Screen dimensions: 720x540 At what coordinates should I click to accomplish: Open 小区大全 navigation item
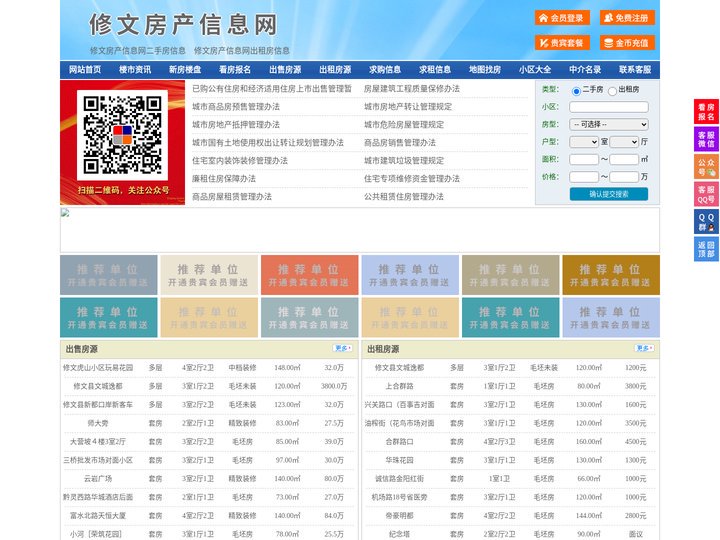click(535, 70)
